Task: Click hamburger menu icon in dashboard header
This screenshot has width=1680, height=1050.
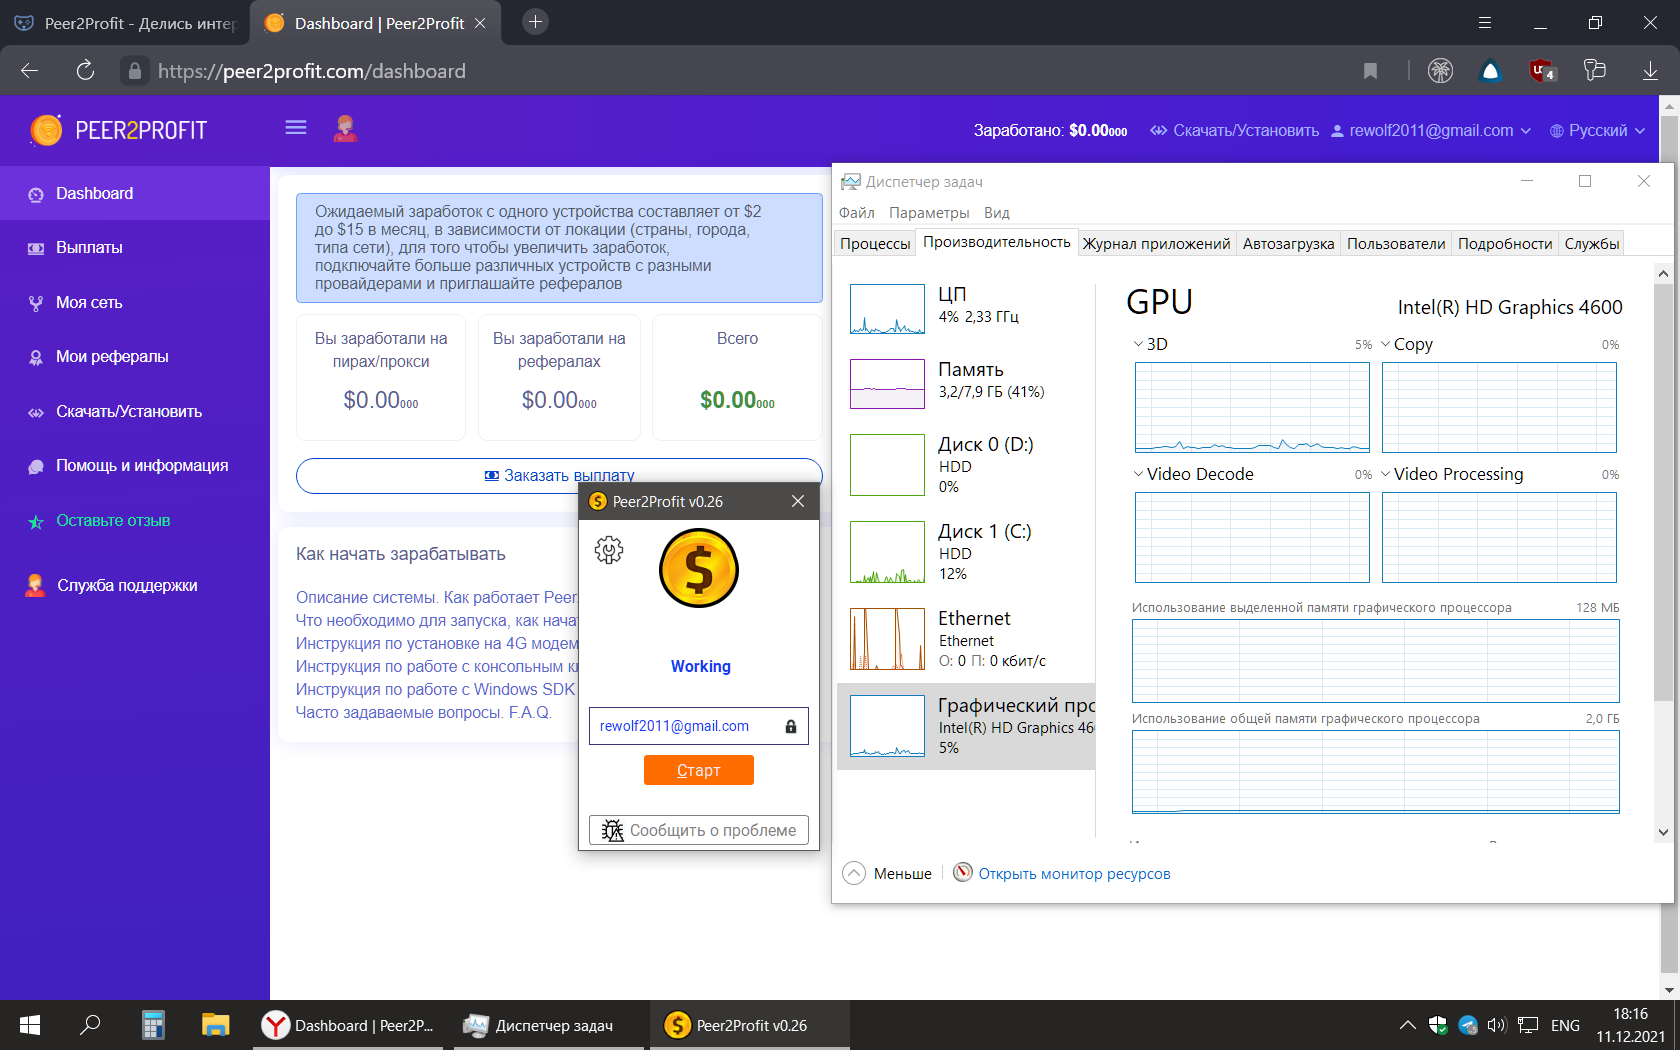Action: point(296,127)
